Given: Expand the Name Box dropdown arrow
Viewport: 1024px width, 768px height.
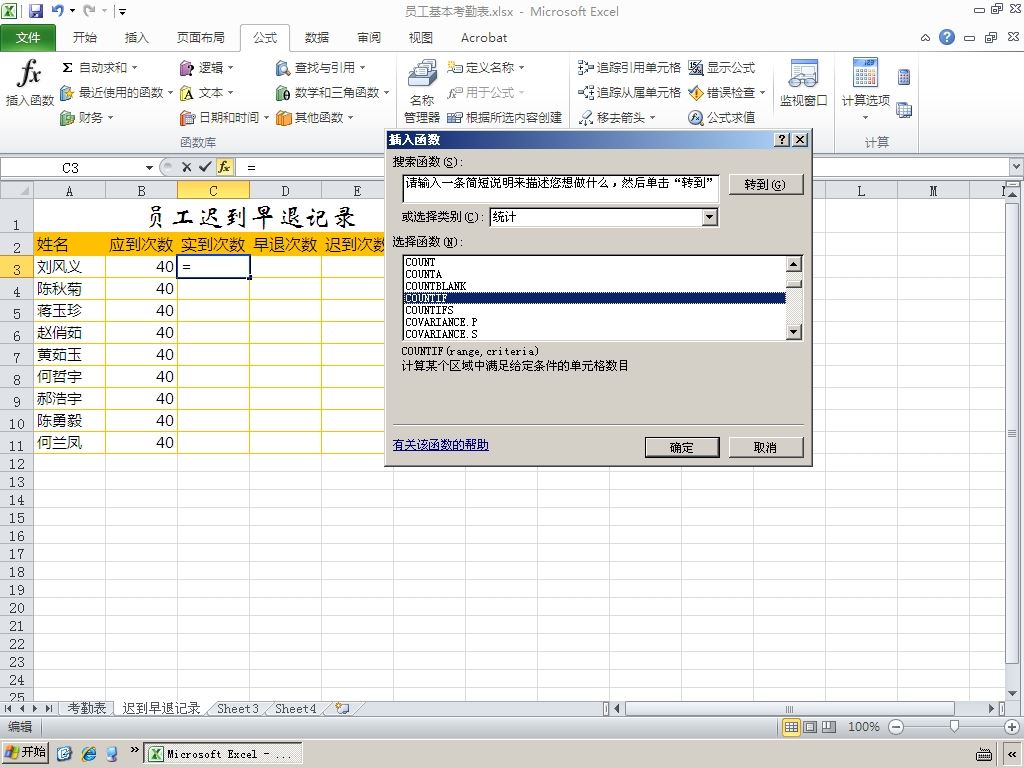Looking at the screenshot, I should pos(149,168).
